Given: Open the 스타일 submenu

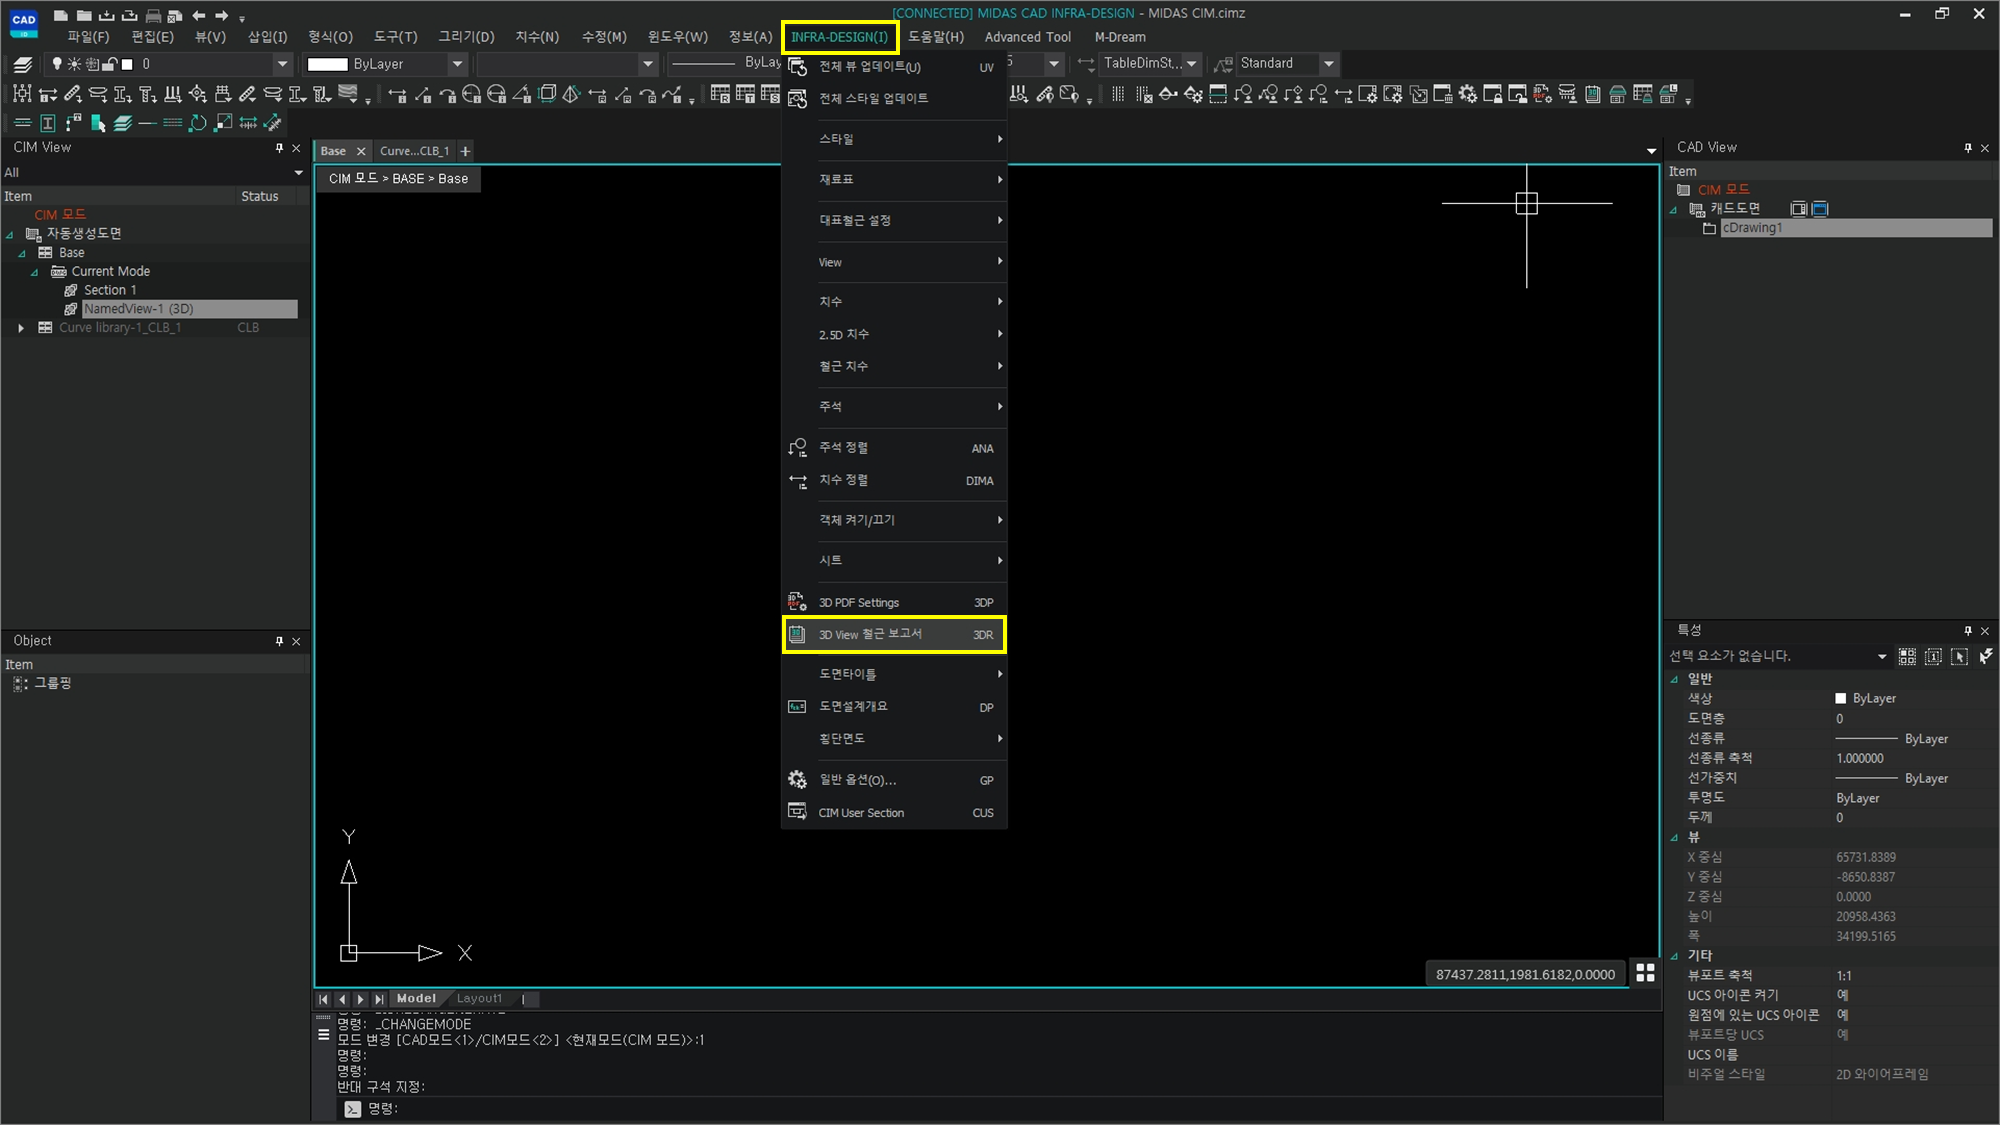Looking at the screenshot, I should point(894,139).
